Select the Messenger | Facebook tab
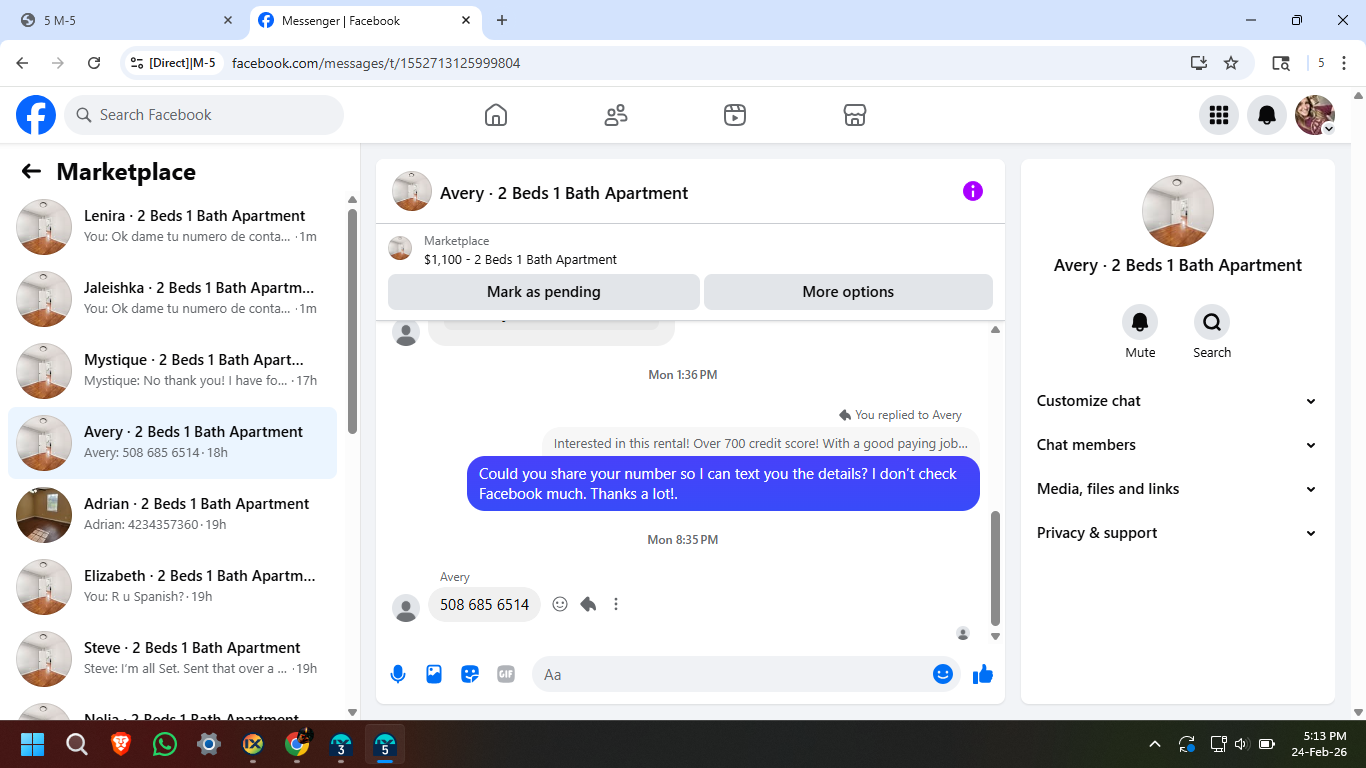 364,20
